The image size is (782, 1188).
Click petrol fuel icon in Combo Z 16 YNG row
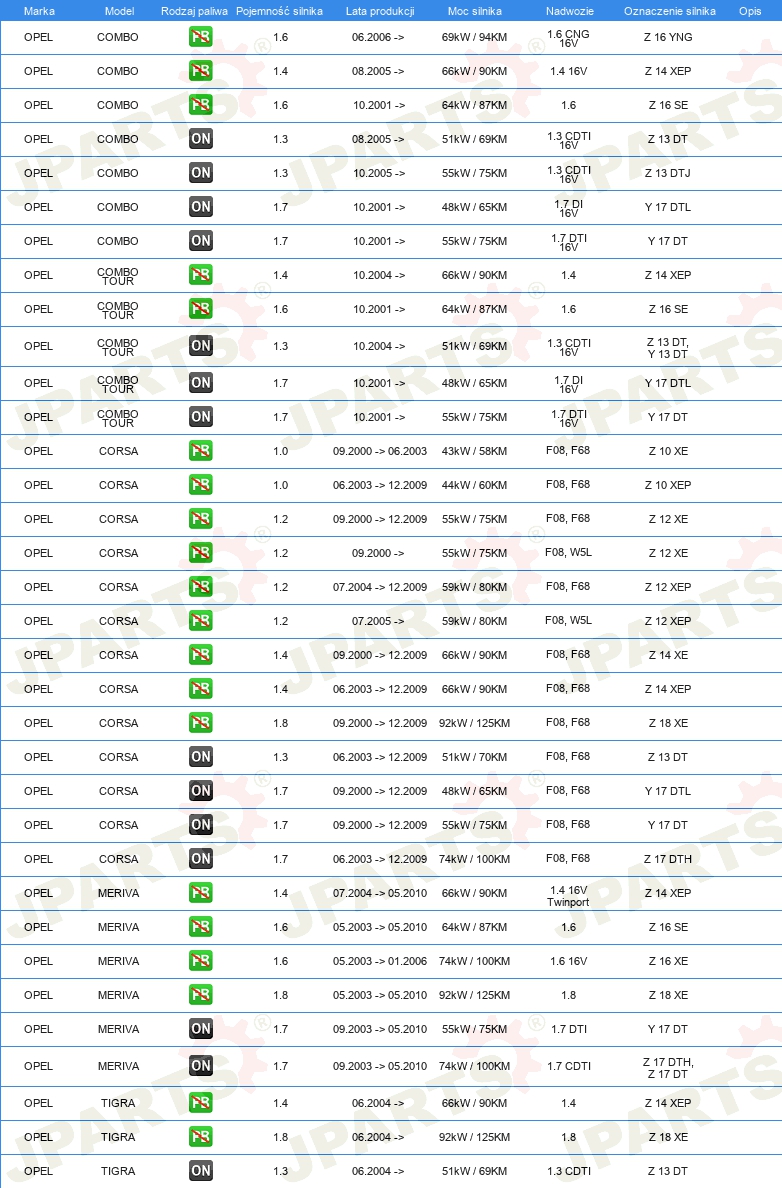(x=201, y=36)
